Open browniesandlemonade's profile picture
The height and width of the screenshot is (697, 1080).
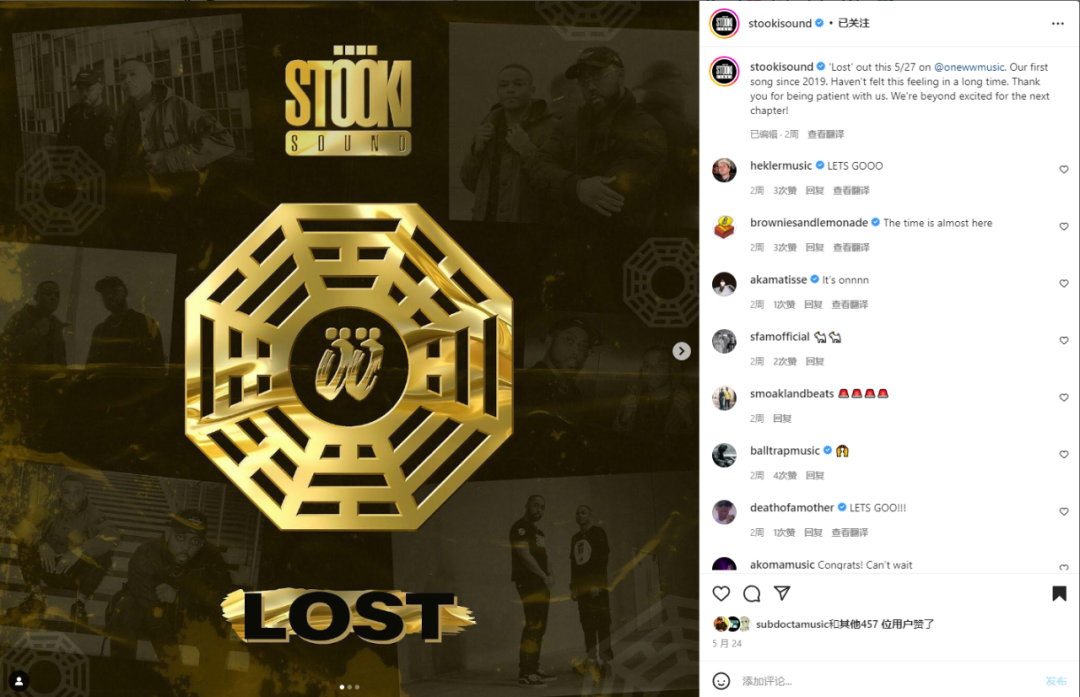[x=724, y=227]
